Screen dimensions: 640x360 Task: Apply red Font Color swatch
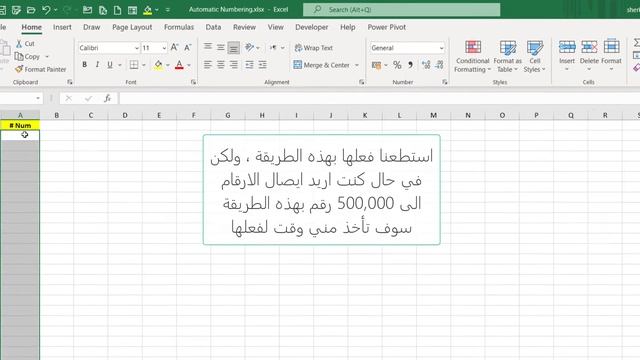[179, 65]
